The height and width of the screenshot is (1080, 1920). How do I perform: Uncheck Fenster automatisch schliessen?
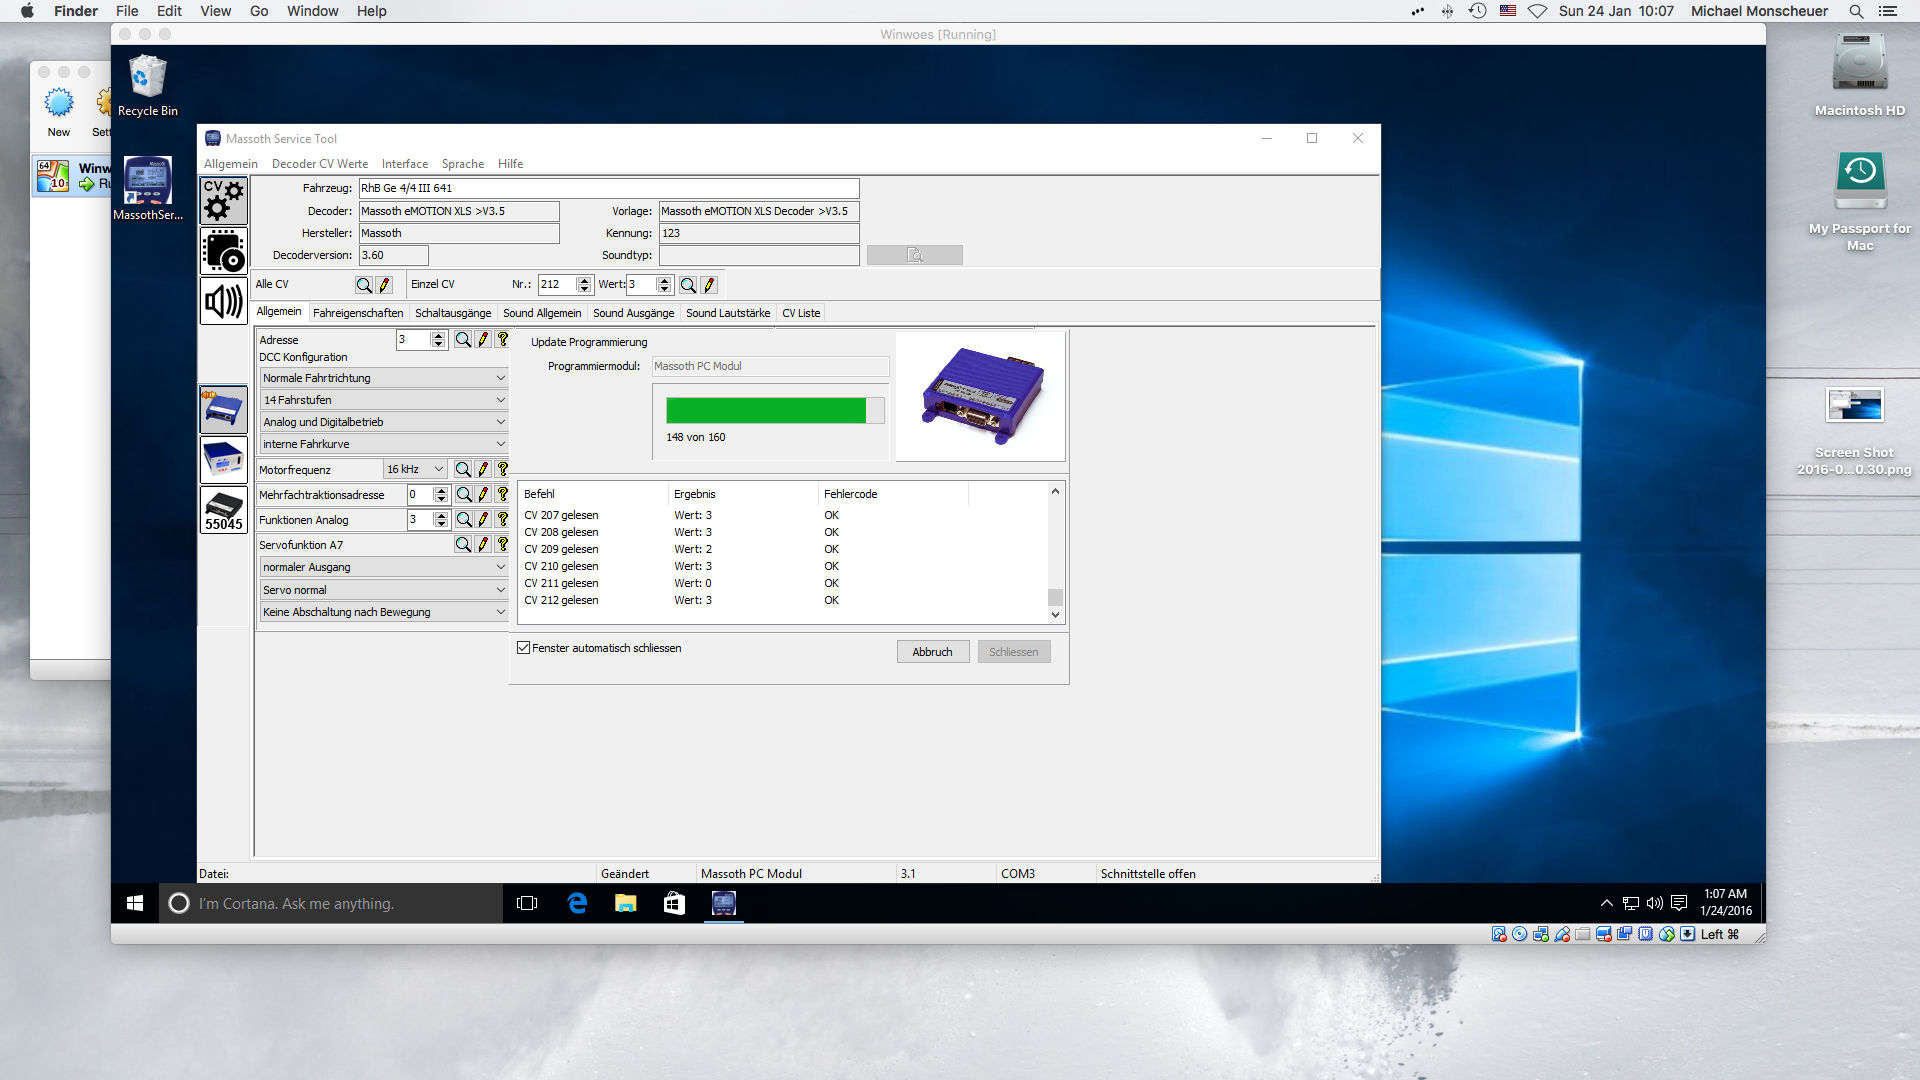click(523, 648)
